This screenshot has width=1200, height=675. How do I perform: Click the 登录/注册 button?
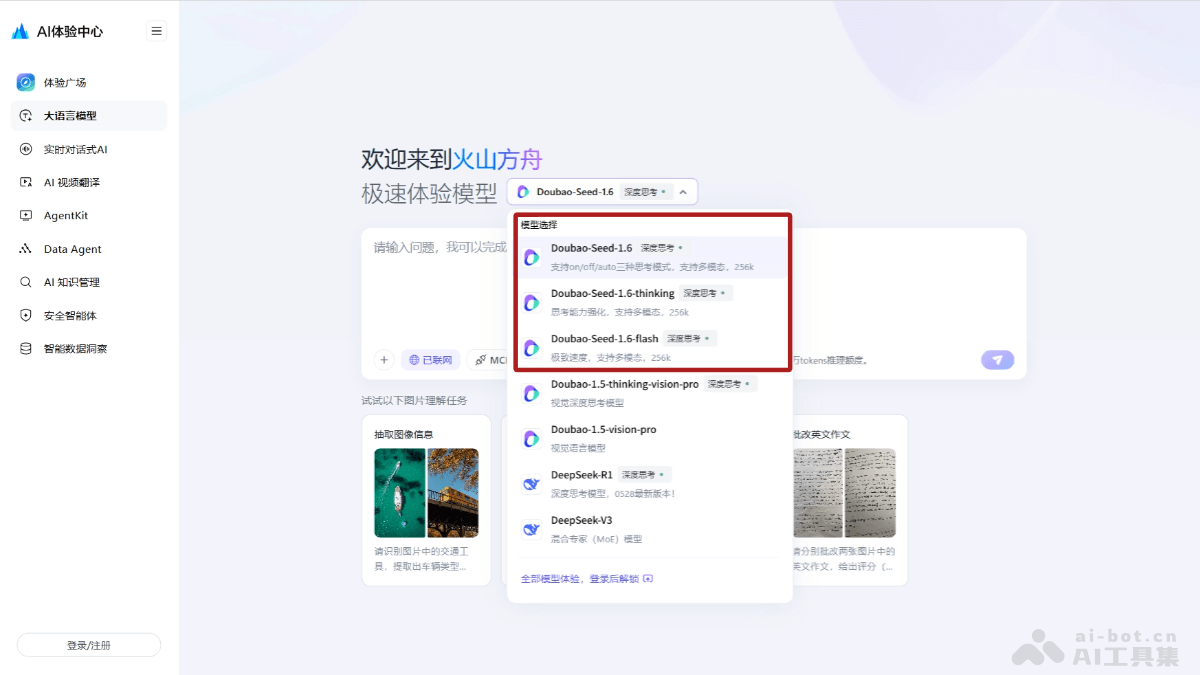[x=87, y=644]
